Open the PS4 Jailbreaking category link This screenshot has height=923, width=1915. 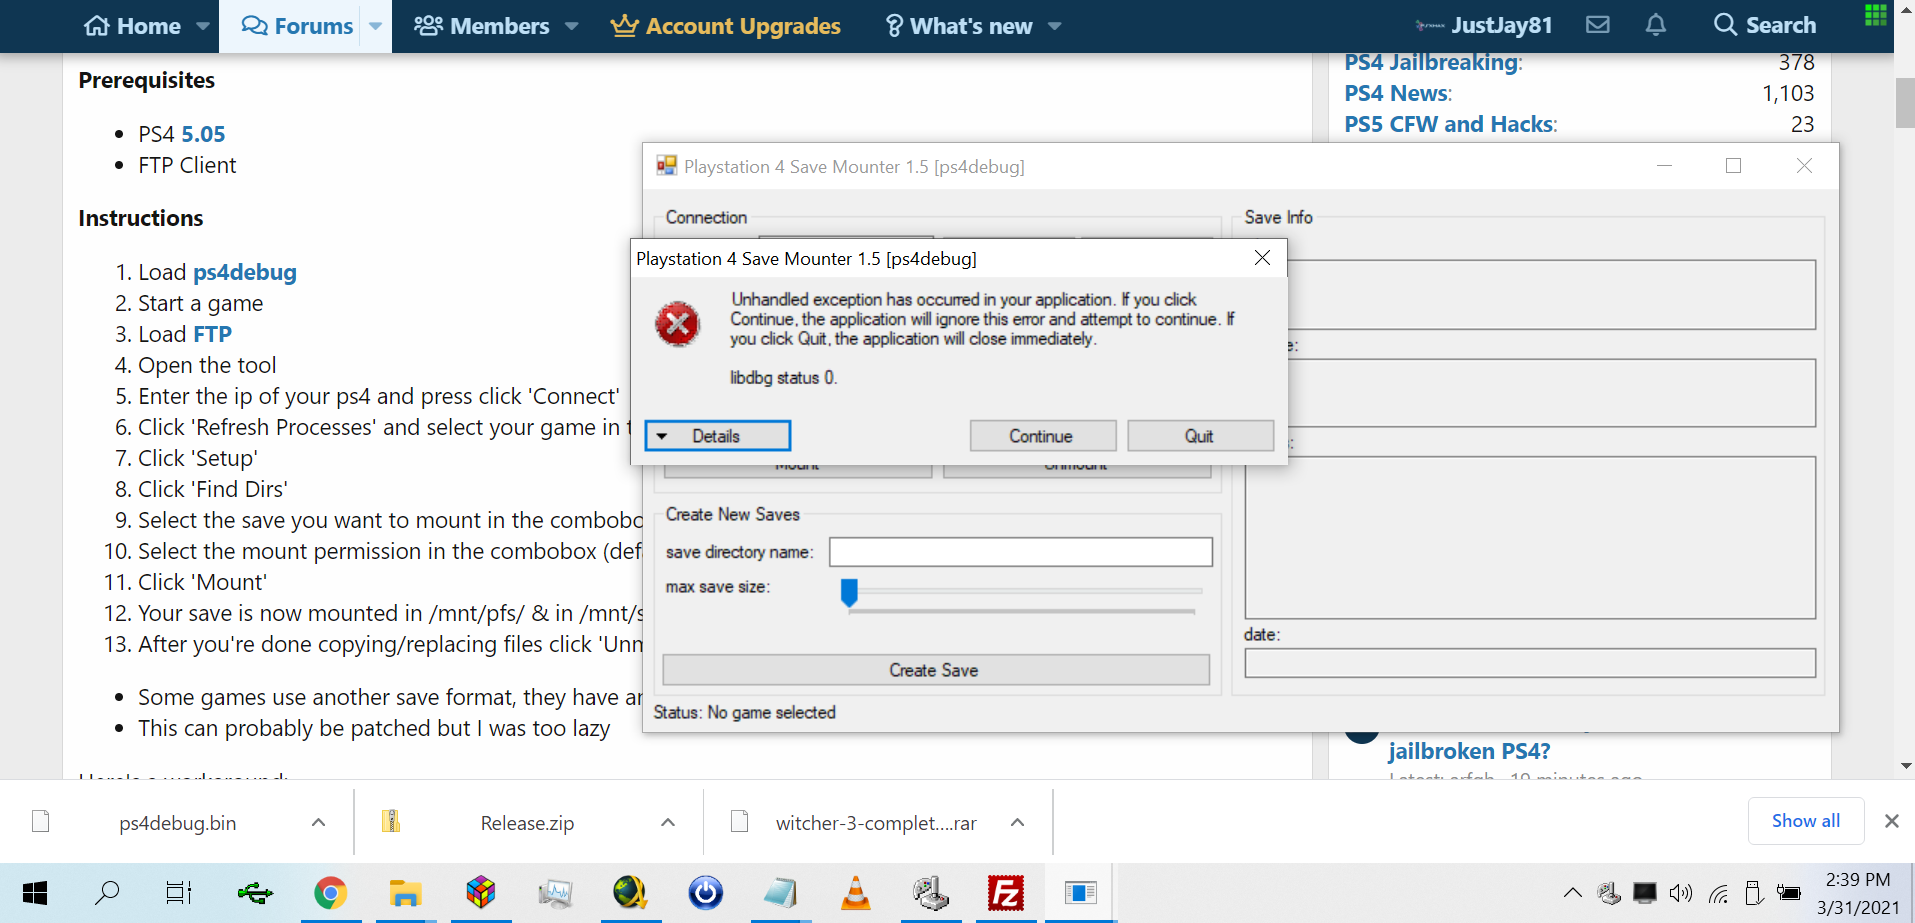[x=1431, y=62]
